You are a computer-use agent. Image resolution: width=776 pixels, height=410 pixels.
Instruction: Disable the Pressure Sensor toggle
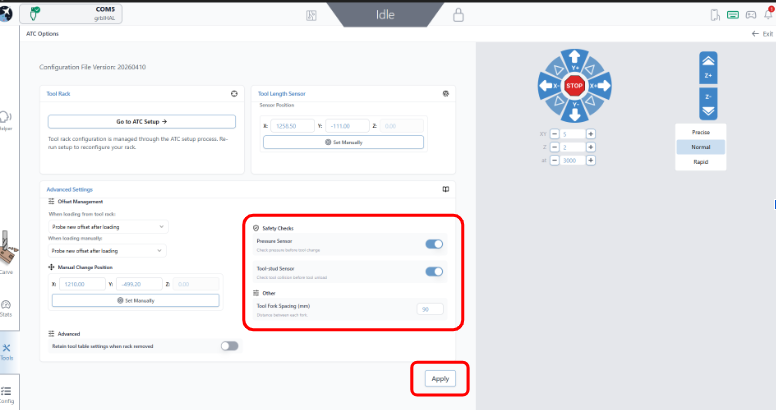tap(434, 244)
